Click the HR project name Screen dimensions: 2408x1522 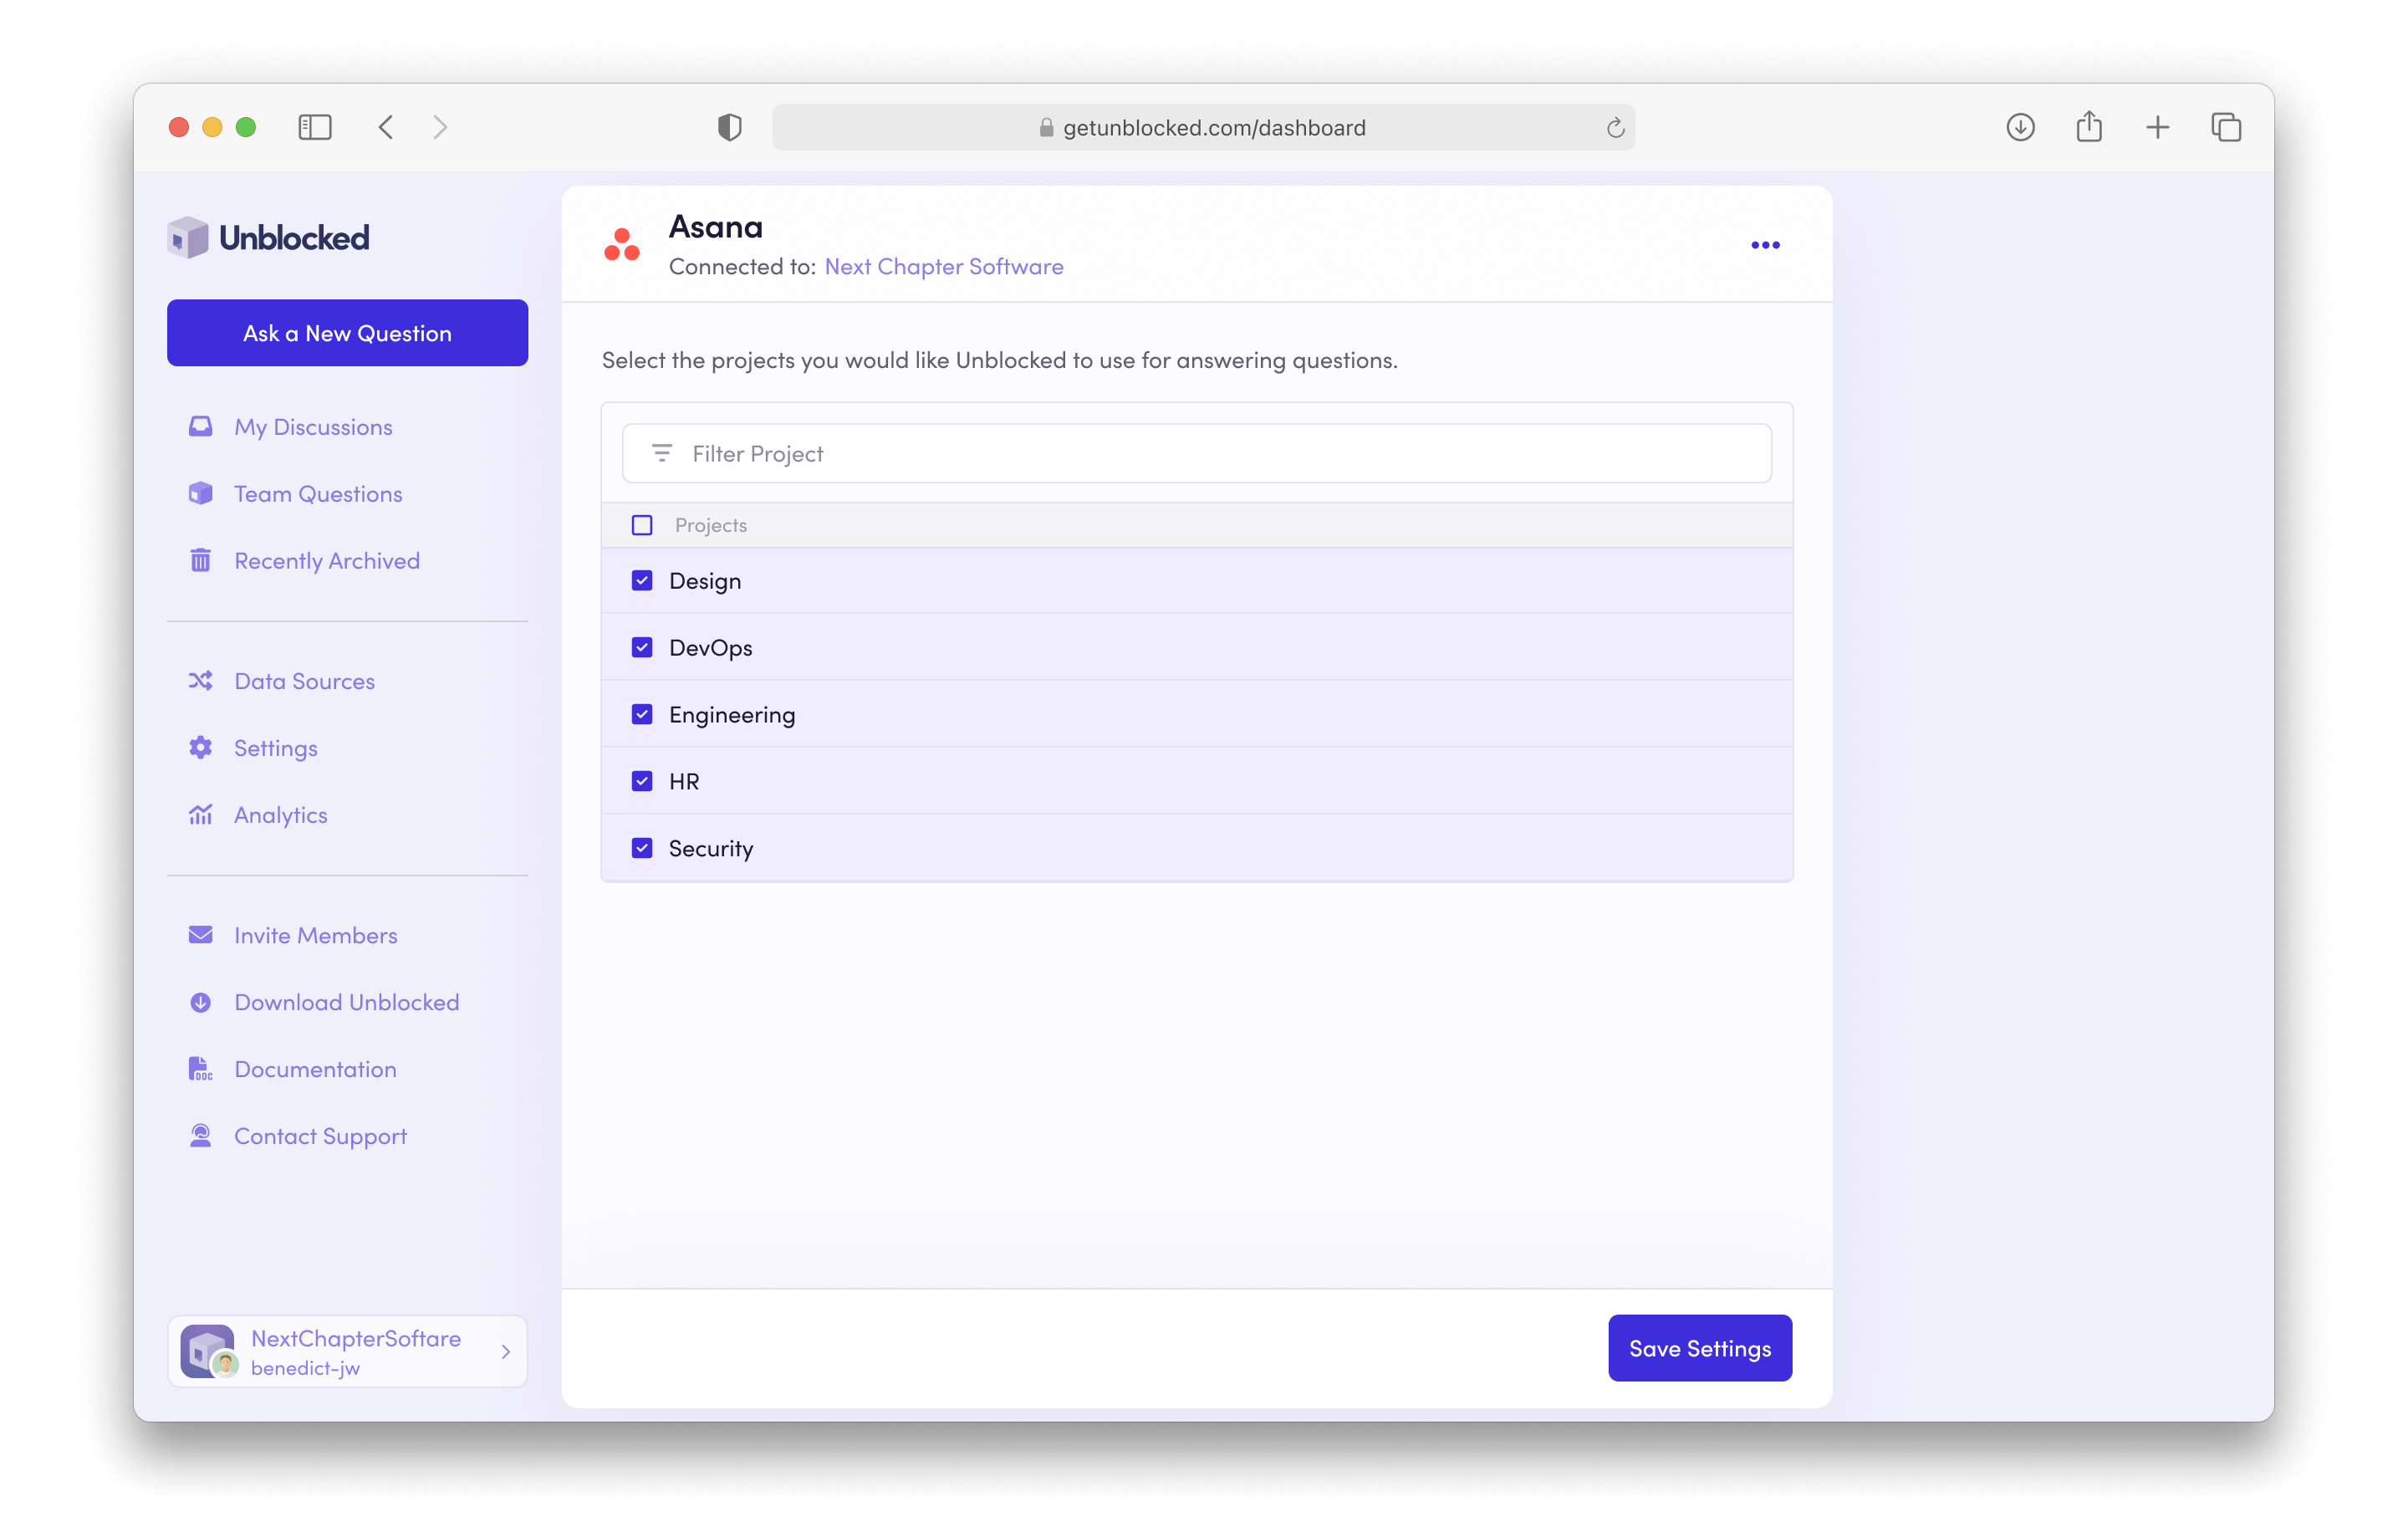684,781
